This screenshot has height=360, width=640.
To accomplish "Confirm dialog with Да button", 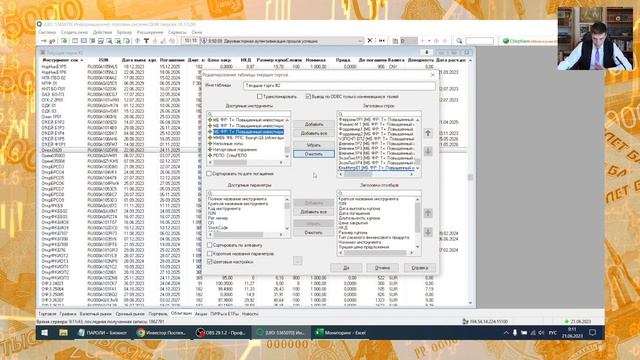I will coord(346,268).
